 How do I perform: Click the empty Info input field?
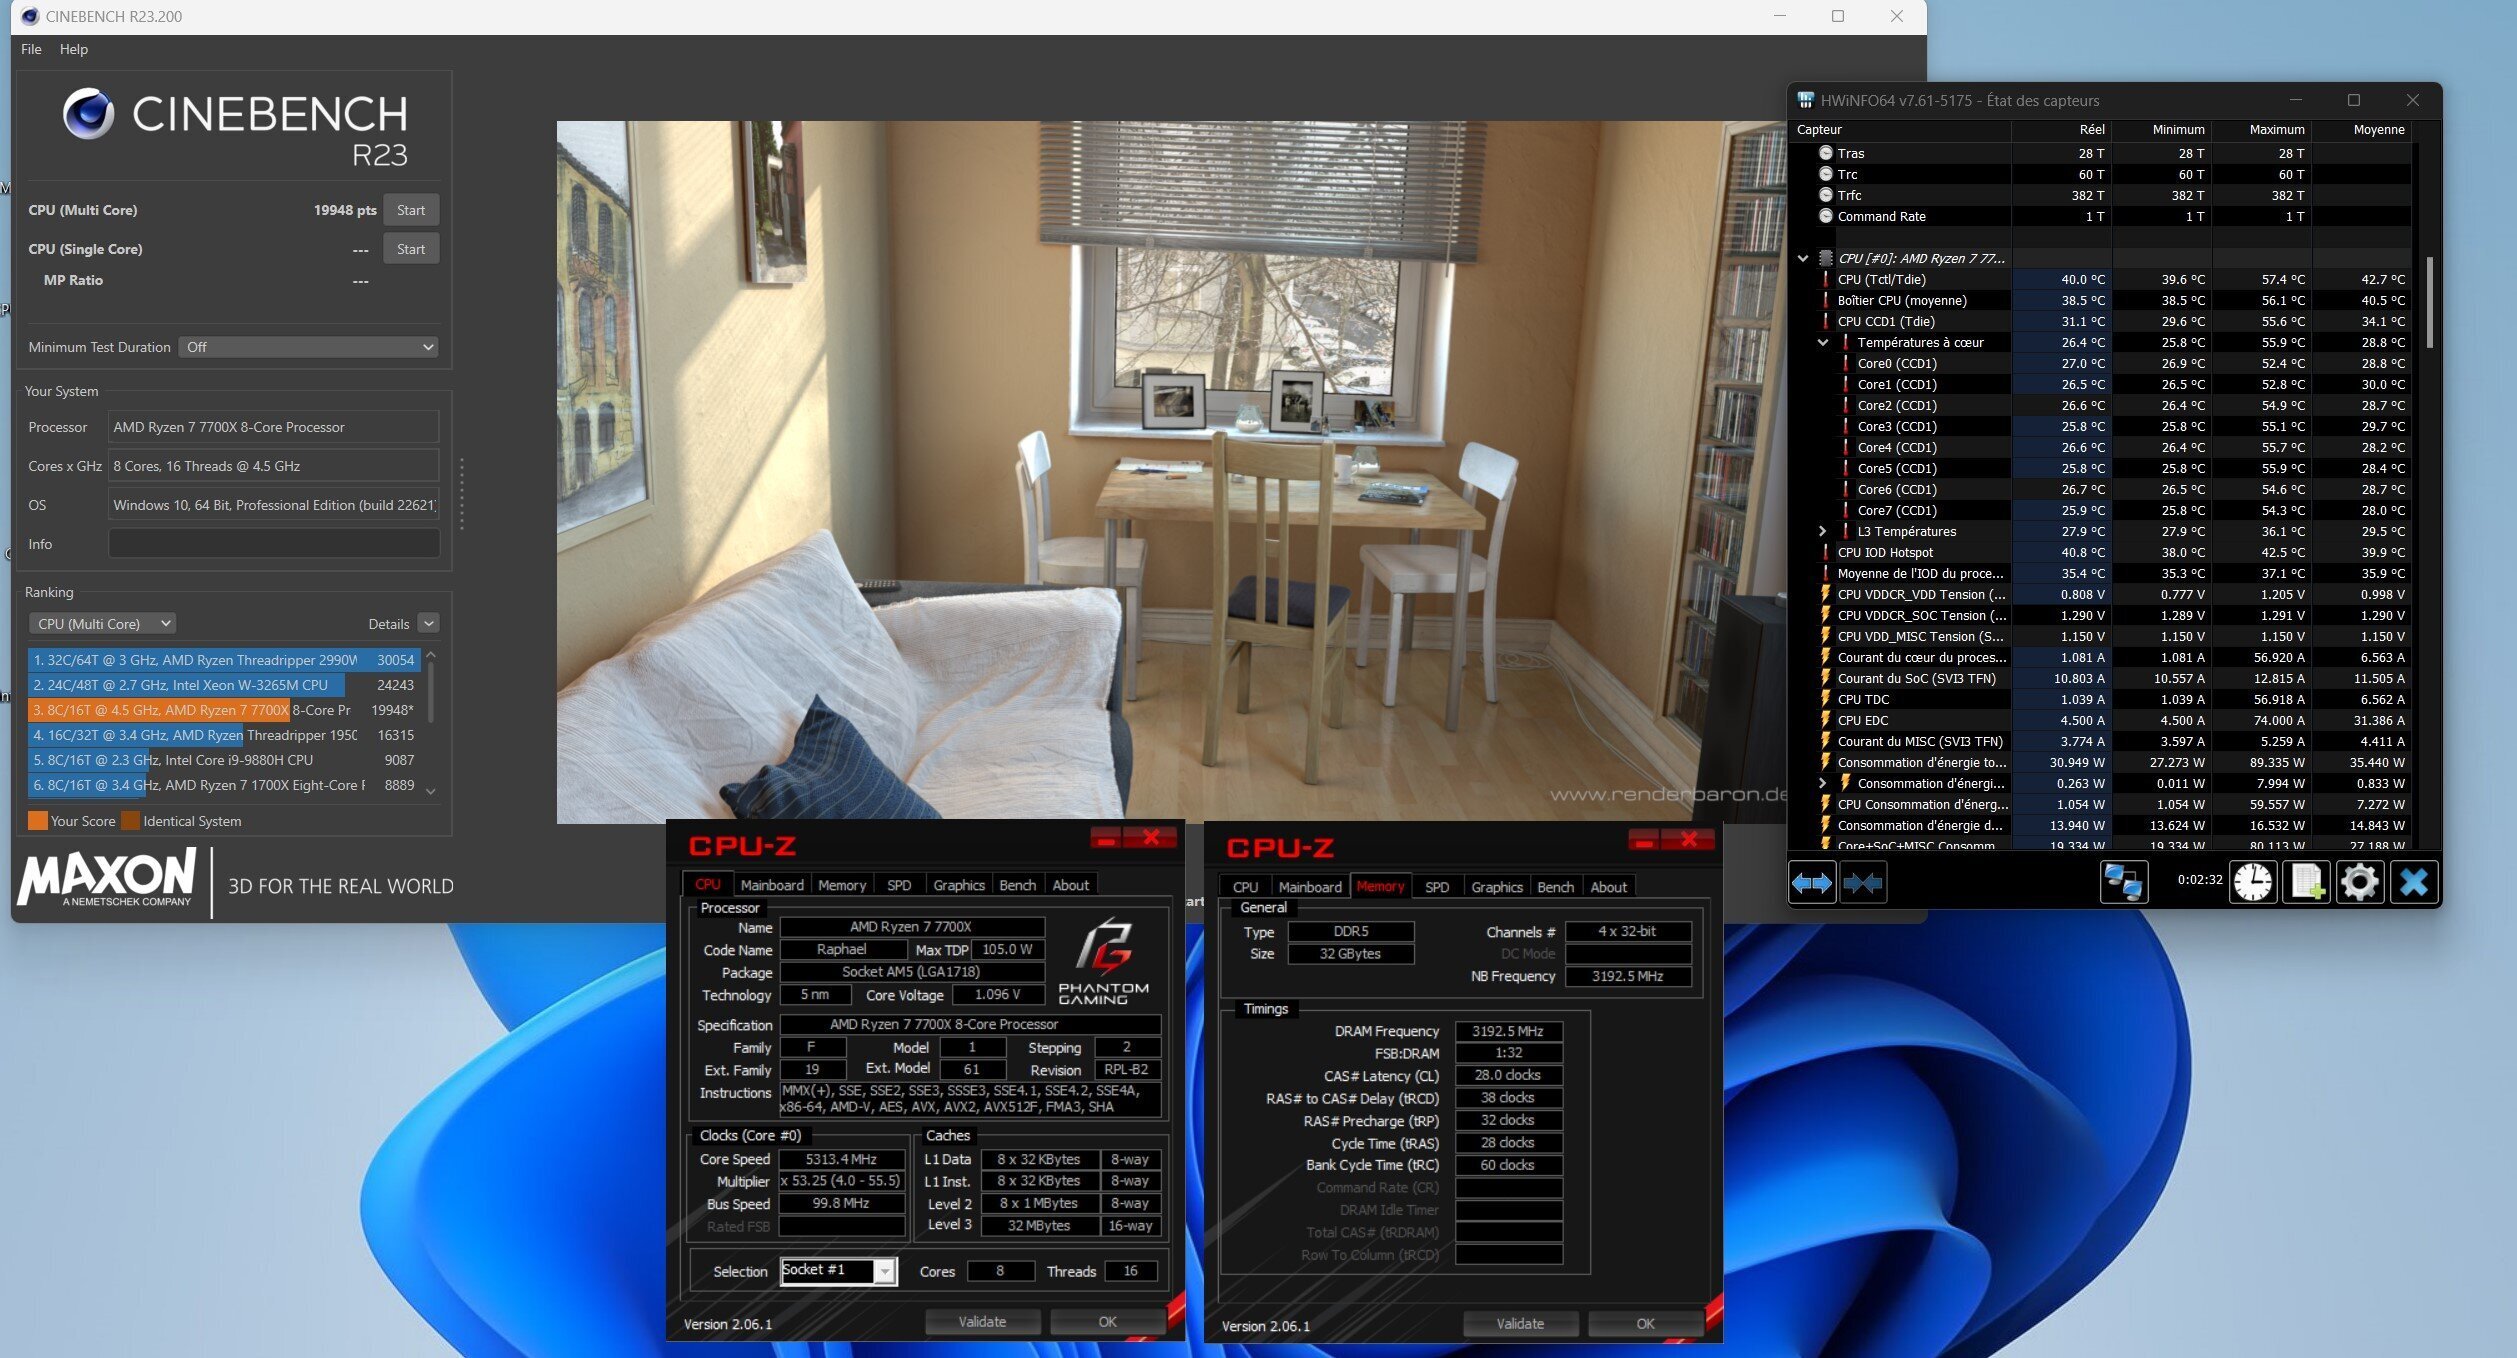point(273,544)
